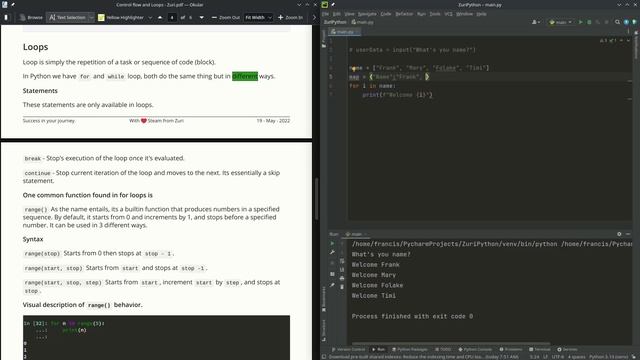Run the main configuration with green play icon
The height and width of the screenshot is (360, 640).
coord(580,22)
